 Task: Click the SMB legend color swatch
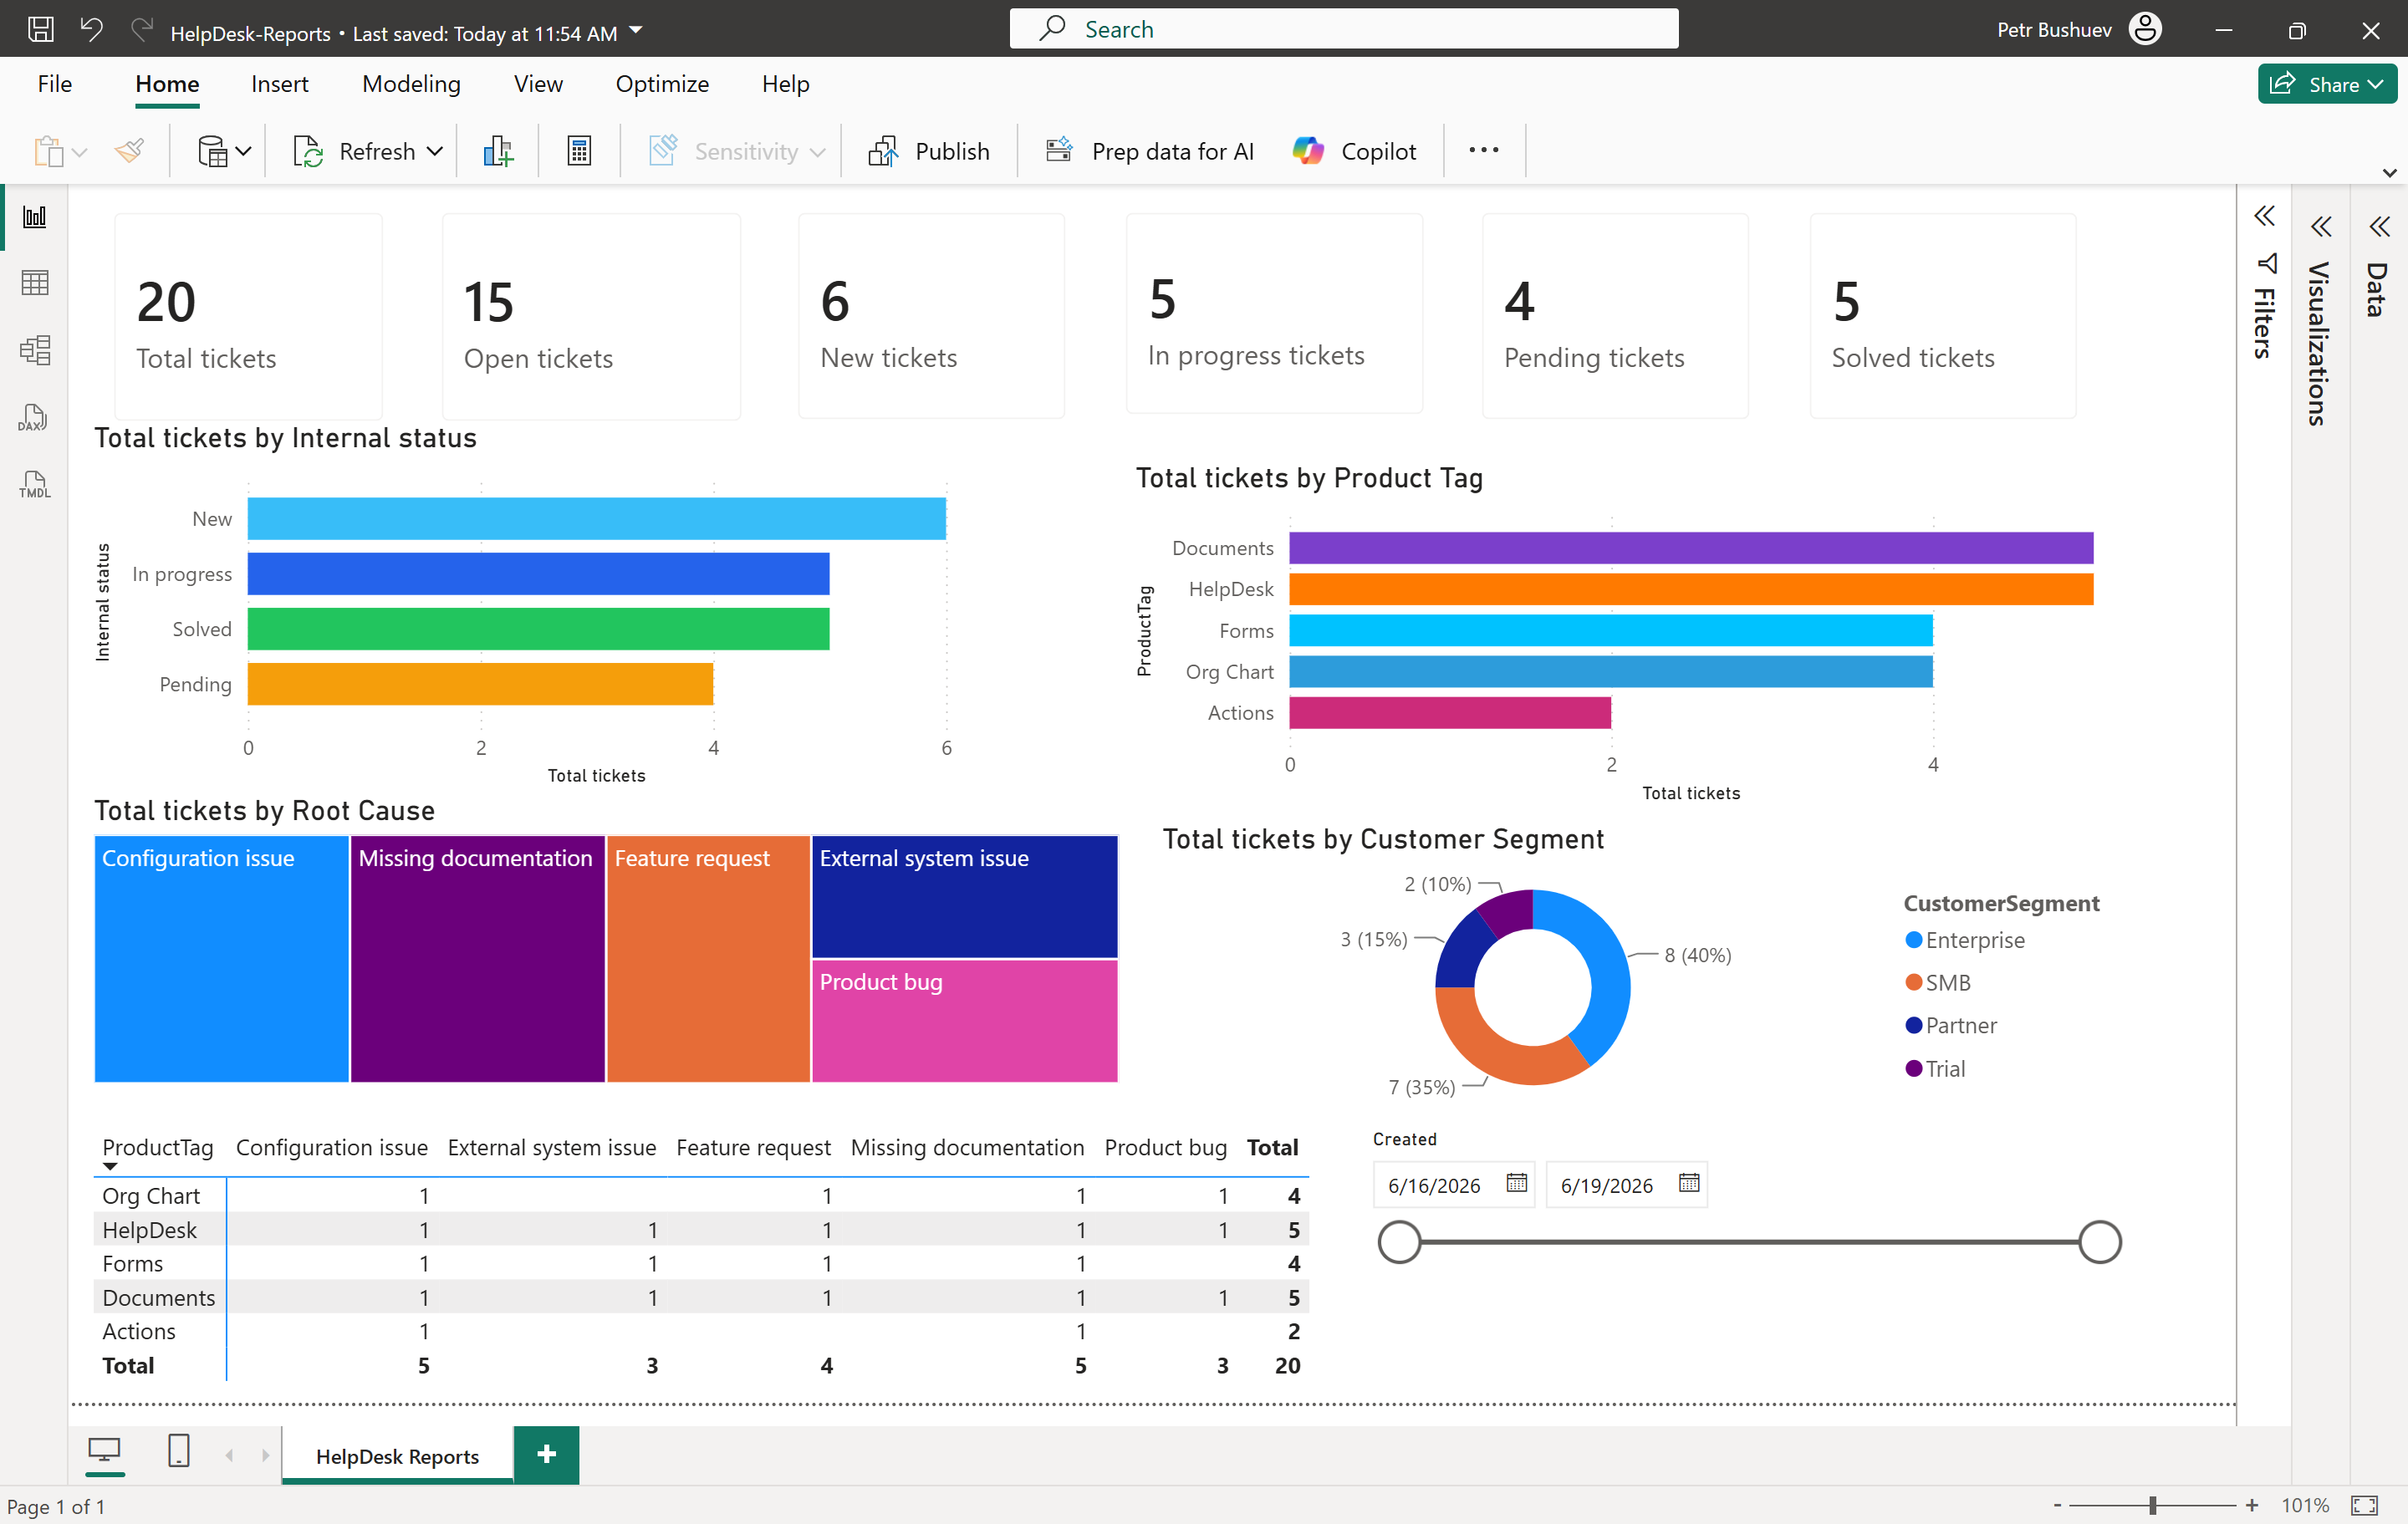[x=1913, y=982]
